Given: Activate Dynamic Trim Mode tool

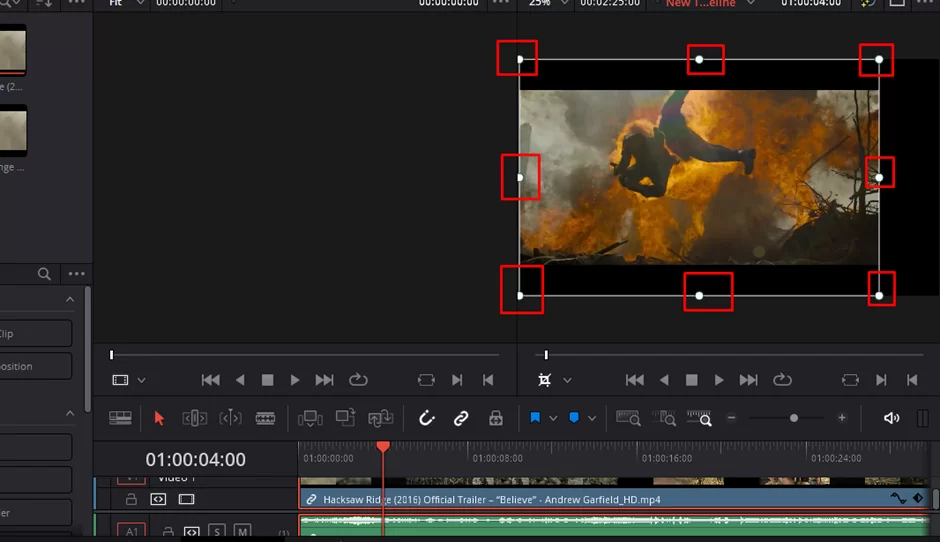Looking at the screenshot, I should click(x=230, y=418).
